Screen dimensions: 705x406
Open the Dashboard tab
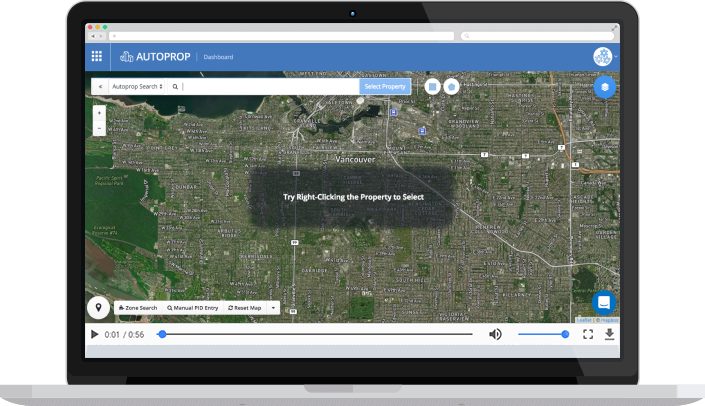(x=220, y=57)
